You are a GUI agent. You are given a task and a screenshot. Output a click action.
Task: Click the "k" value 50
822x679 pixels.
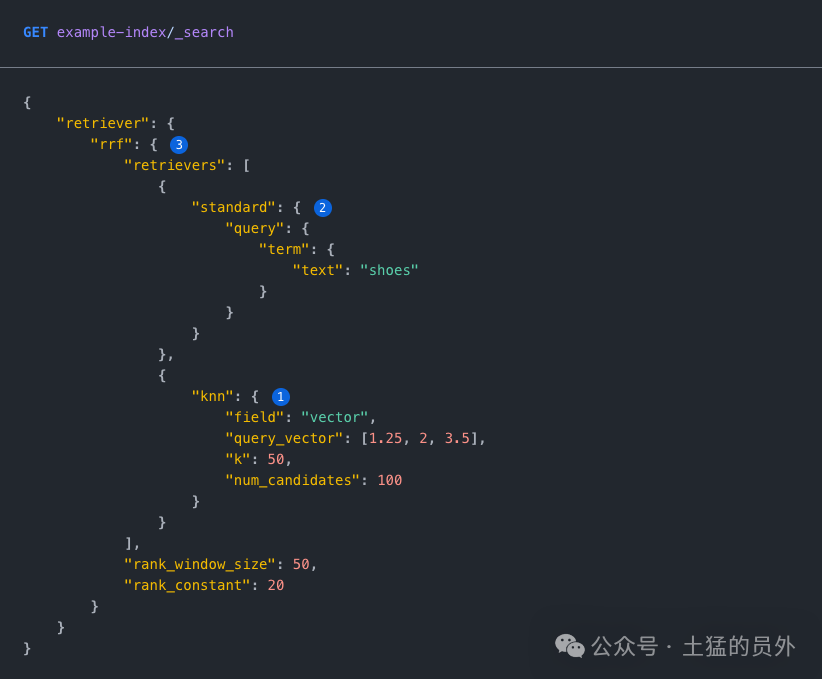(x=276, y=459)
